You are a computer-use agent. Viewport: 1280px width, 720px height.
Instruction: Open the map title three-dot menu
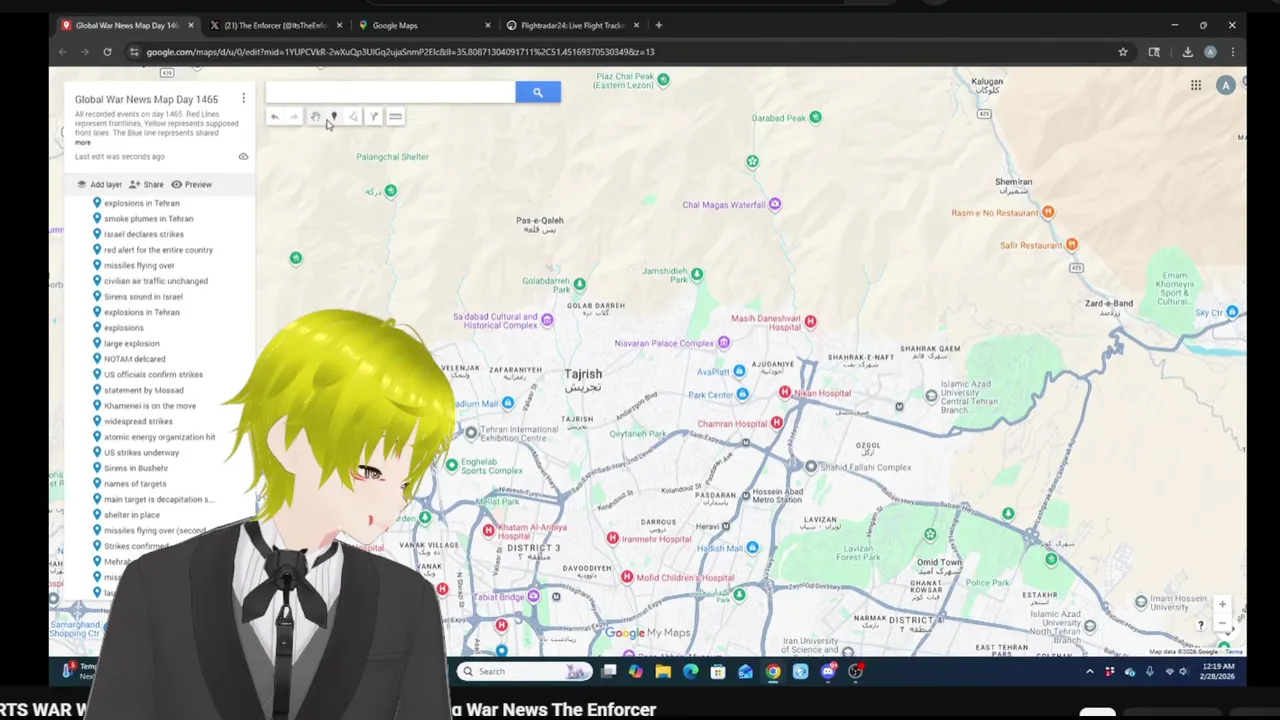pos(243,98)
